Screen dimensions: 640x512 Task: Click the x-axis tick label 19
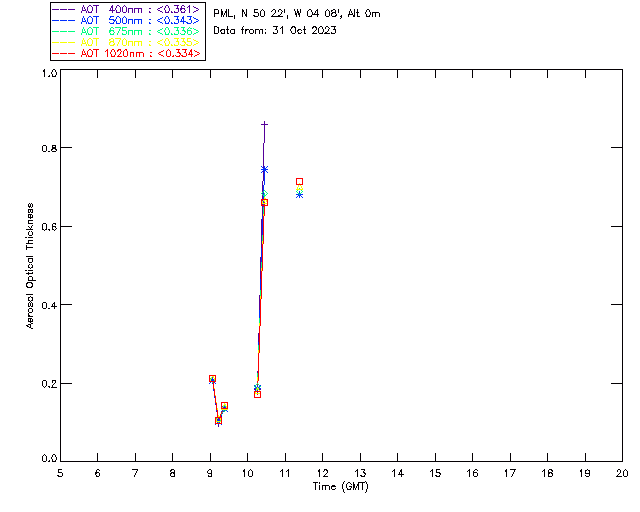[x=585, y=473]
